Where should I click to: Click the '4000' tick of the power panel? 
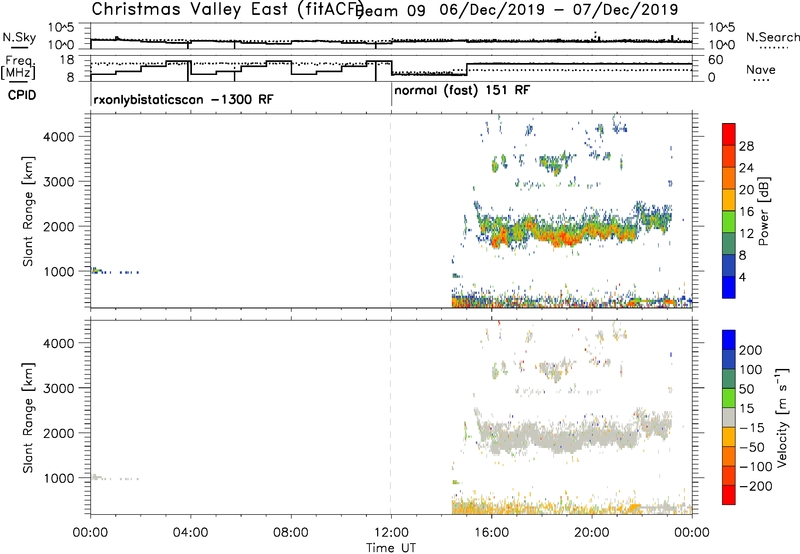(x=59, y=137)
